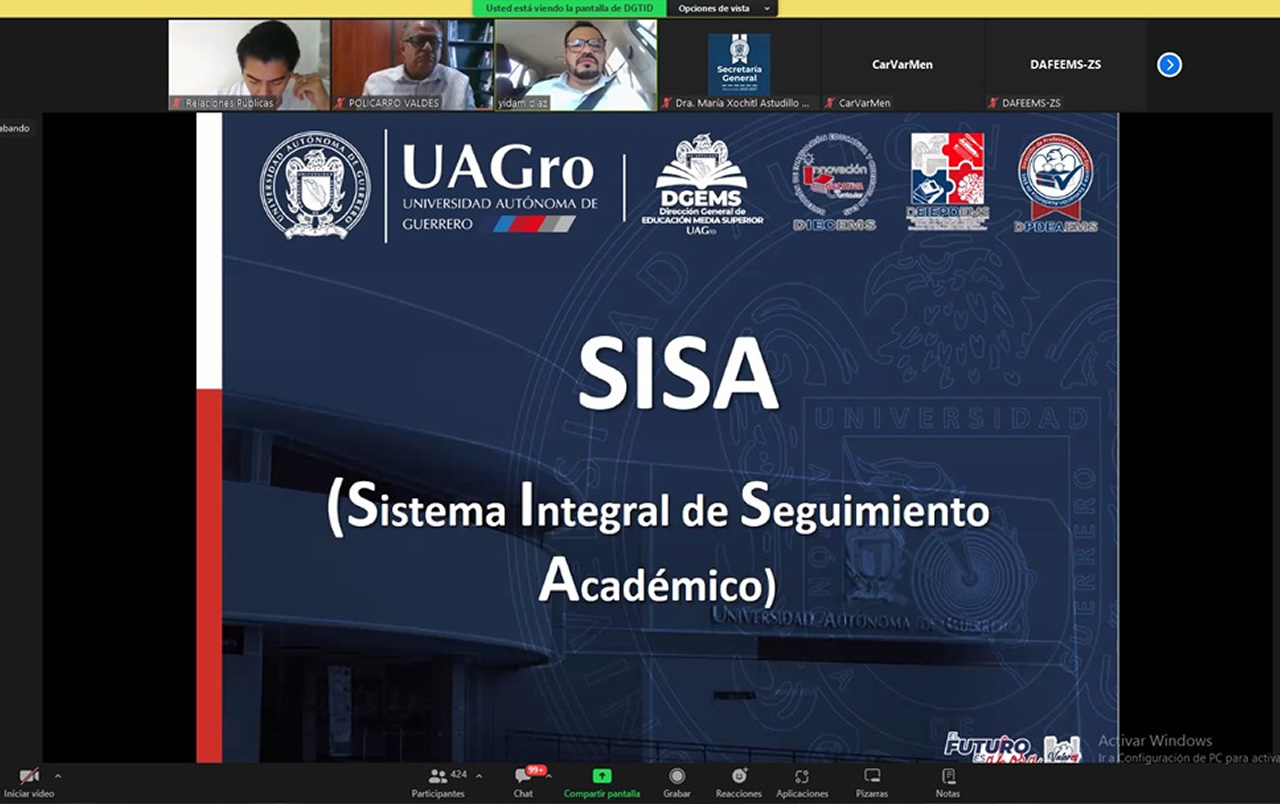Click the SISA title text

tap(678, 375)
